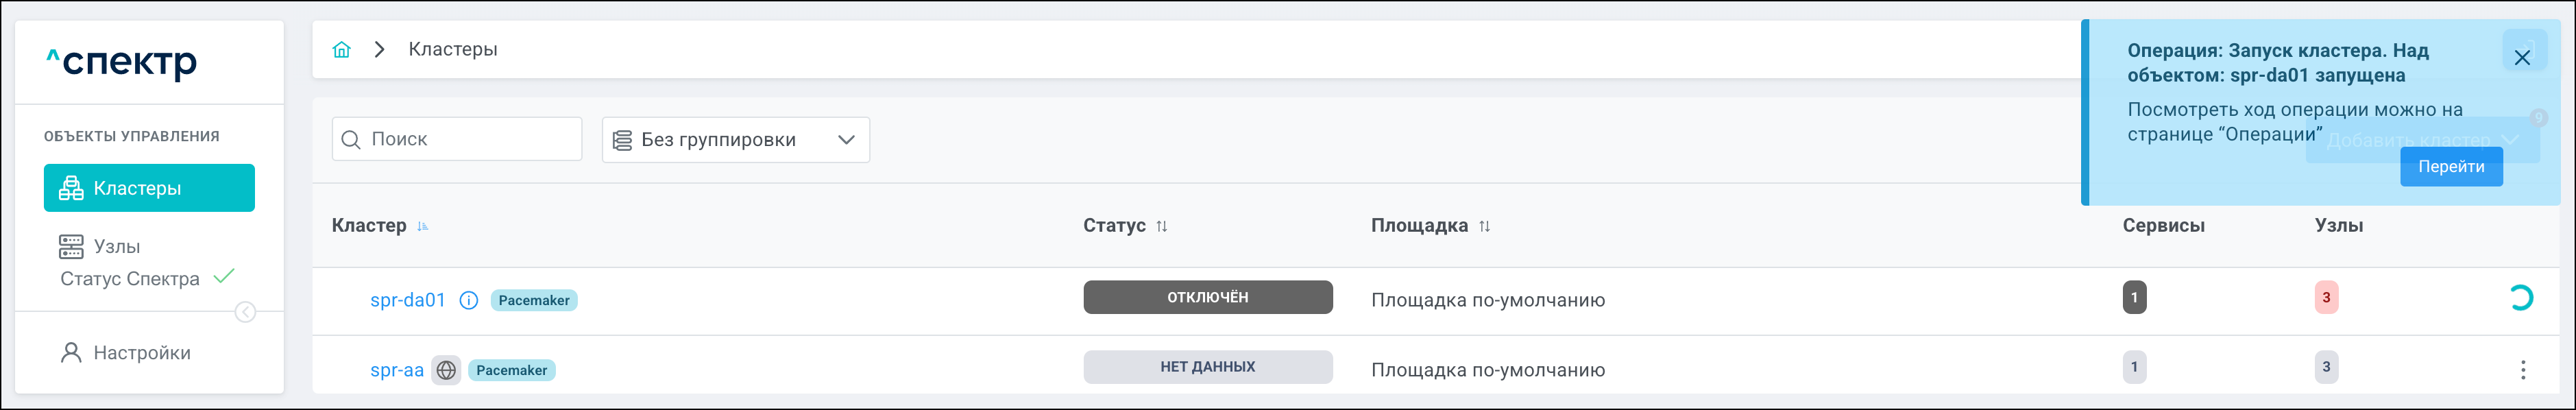Open the spr-aa cluster link
Screen dimensions: 2576x410
397,370
